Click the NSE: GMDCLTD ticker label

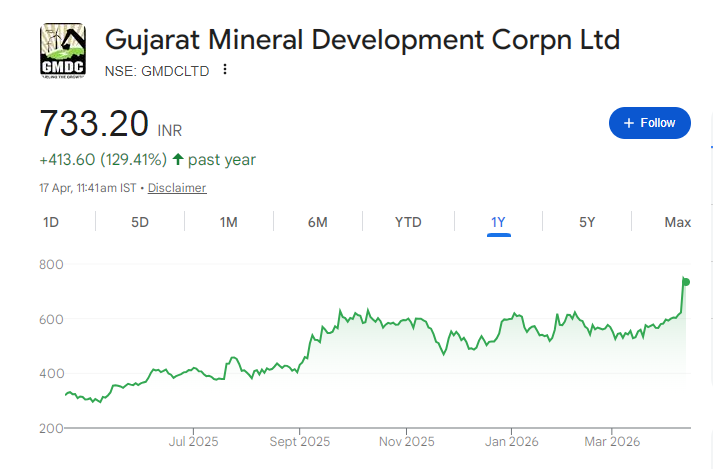[157, 70]
